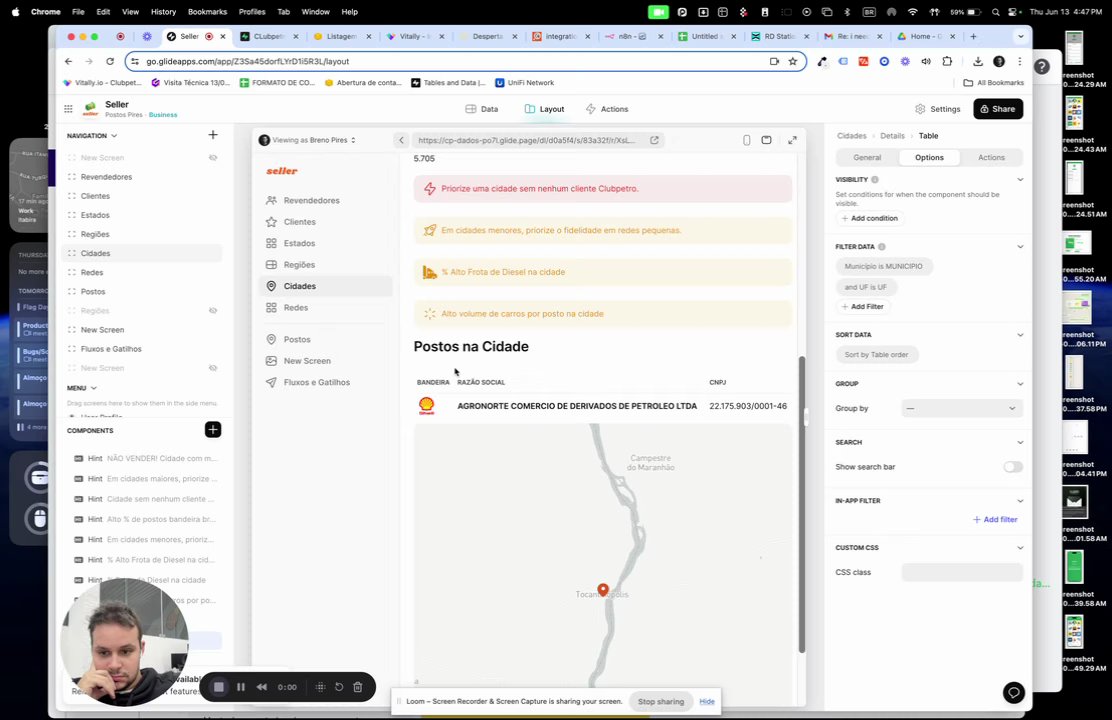Collapse the Custom CSS section chevron

[x=1020, y=548]
